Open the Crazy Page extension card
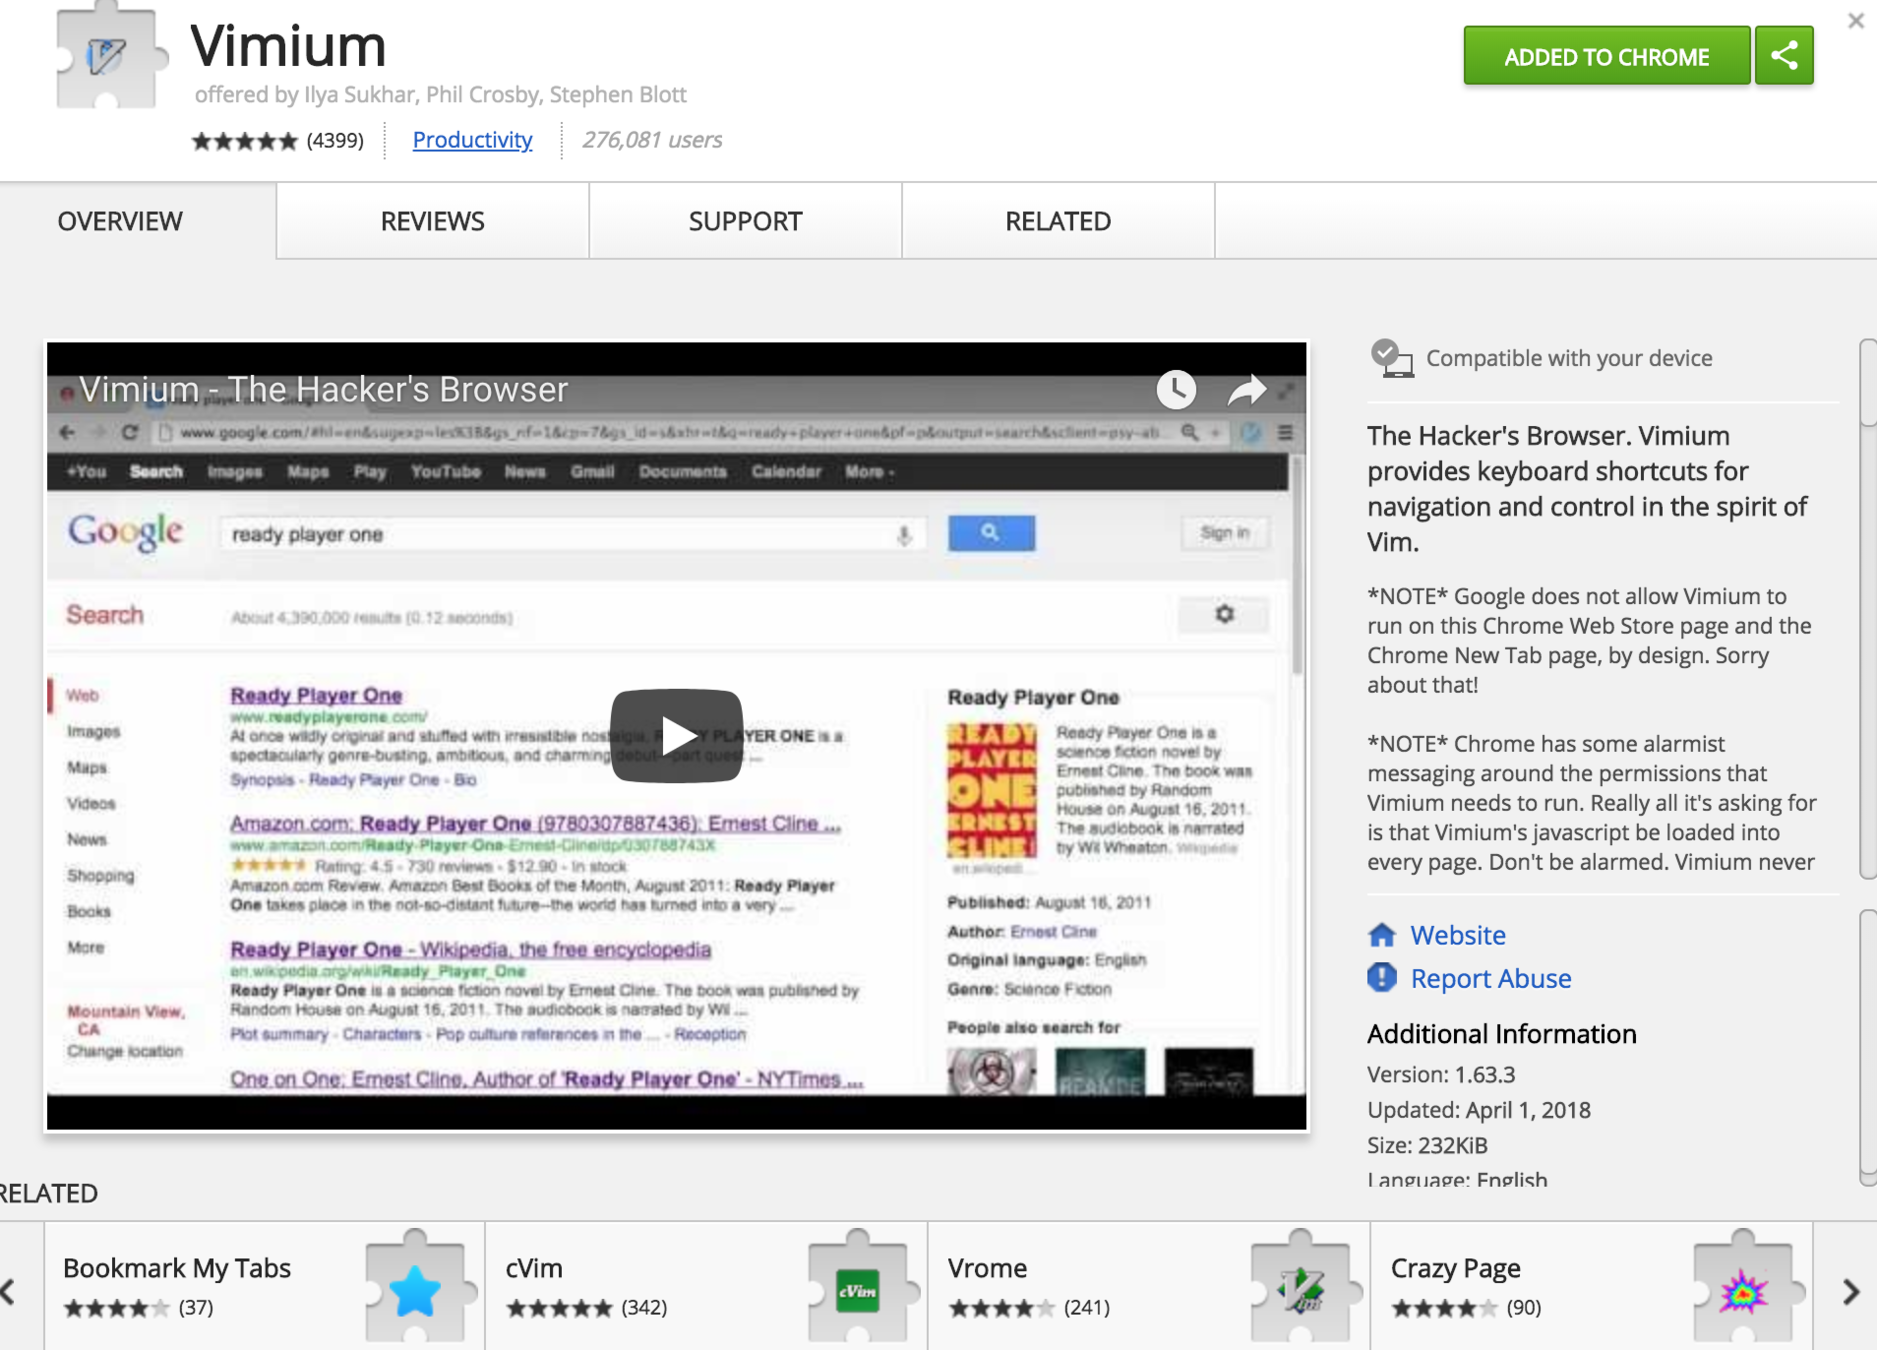Viewport: 1877px width, 1350px height. point(1592,1286)
